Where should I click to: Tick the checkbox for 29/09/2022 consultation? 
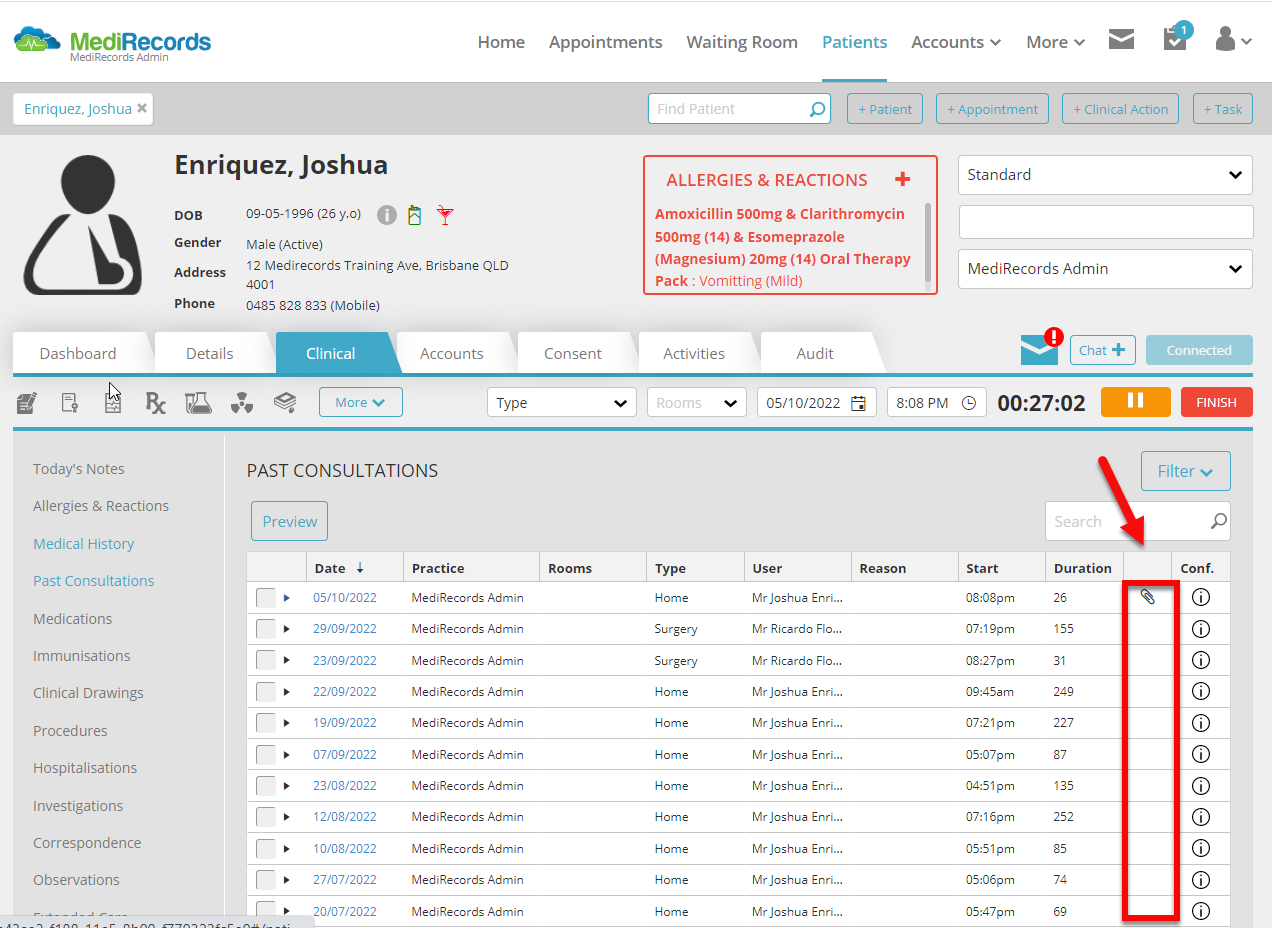265,629
